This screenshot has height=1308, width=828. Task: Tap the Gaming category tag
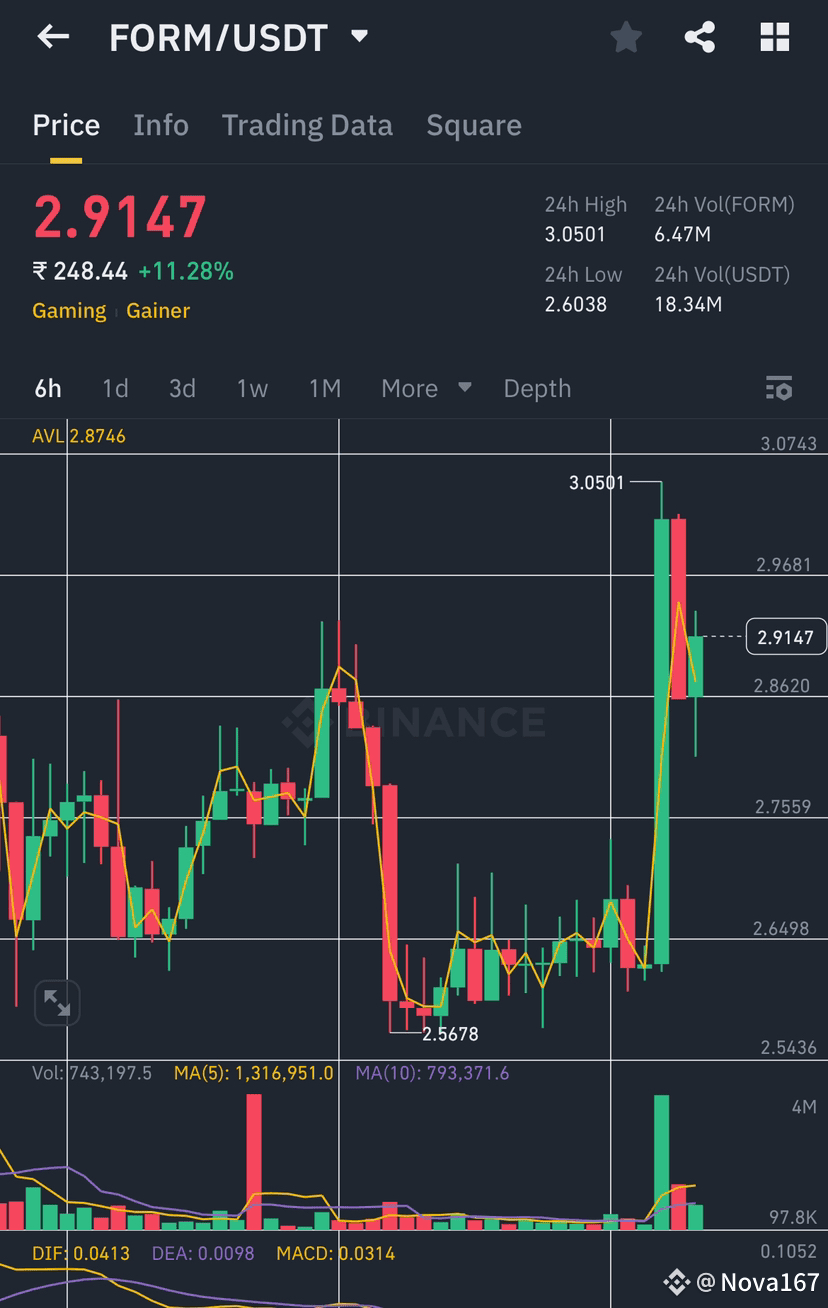tap(69, 310)
